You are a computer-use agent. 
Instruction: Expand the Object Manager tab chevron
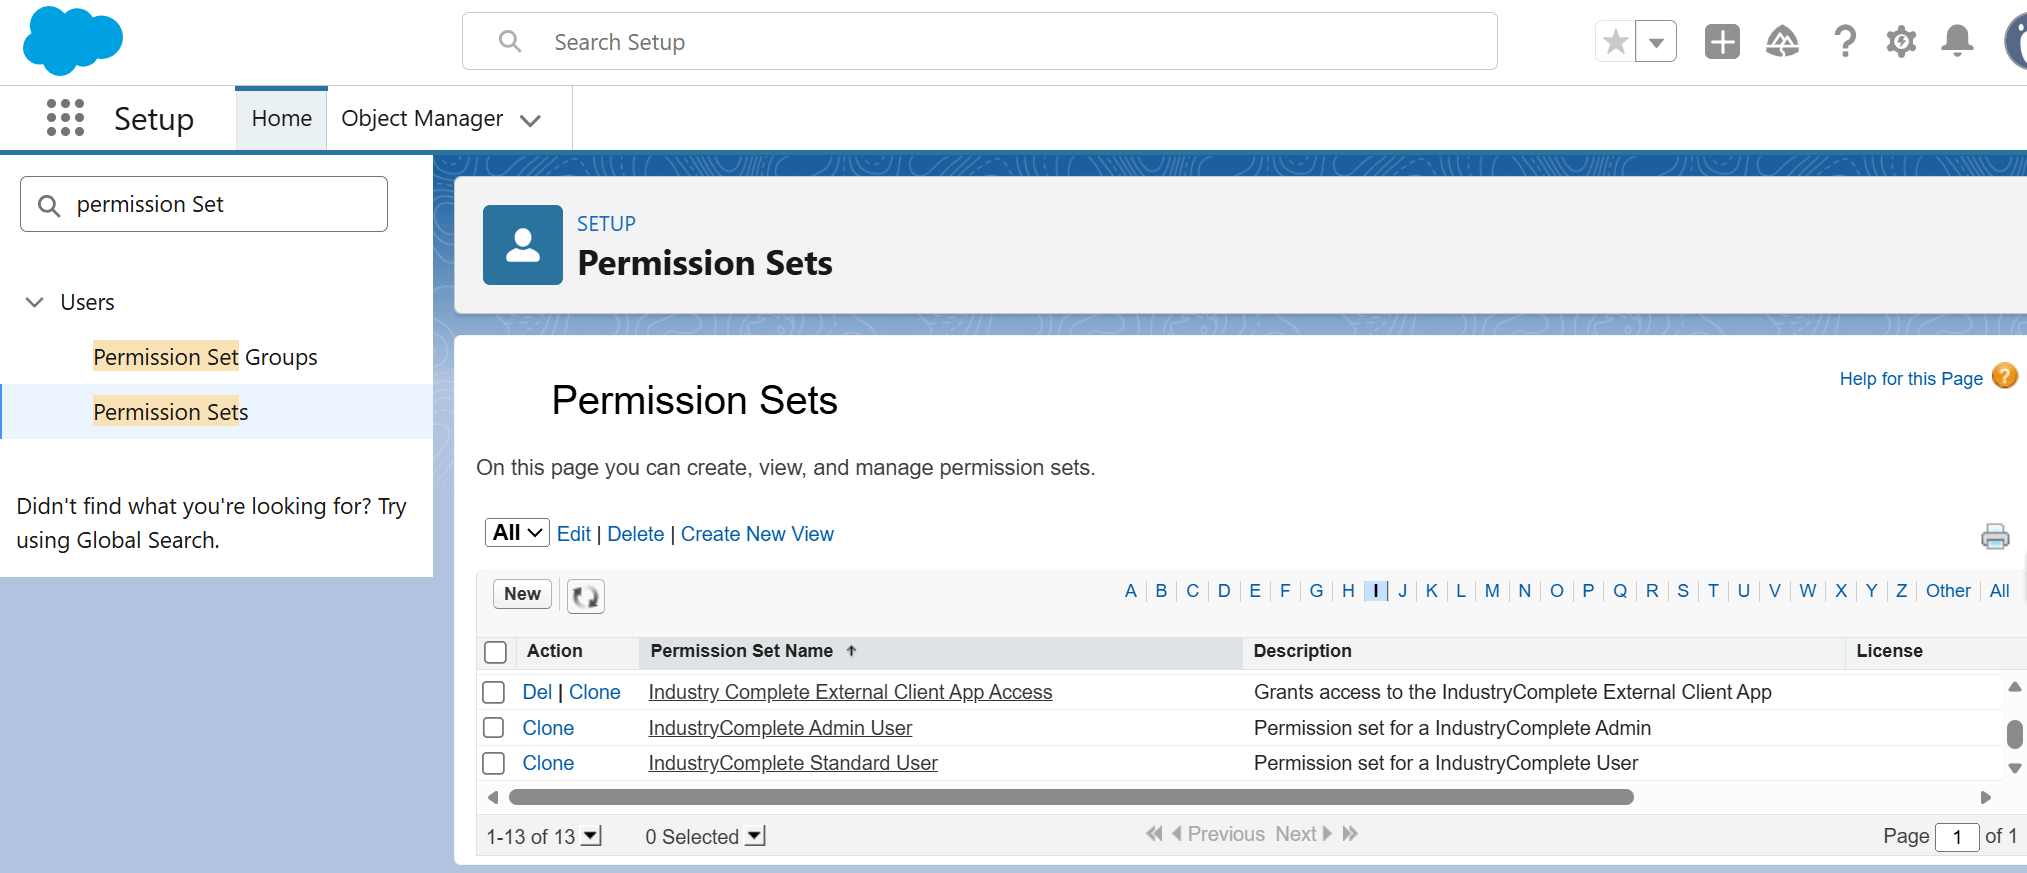(531, 120)
